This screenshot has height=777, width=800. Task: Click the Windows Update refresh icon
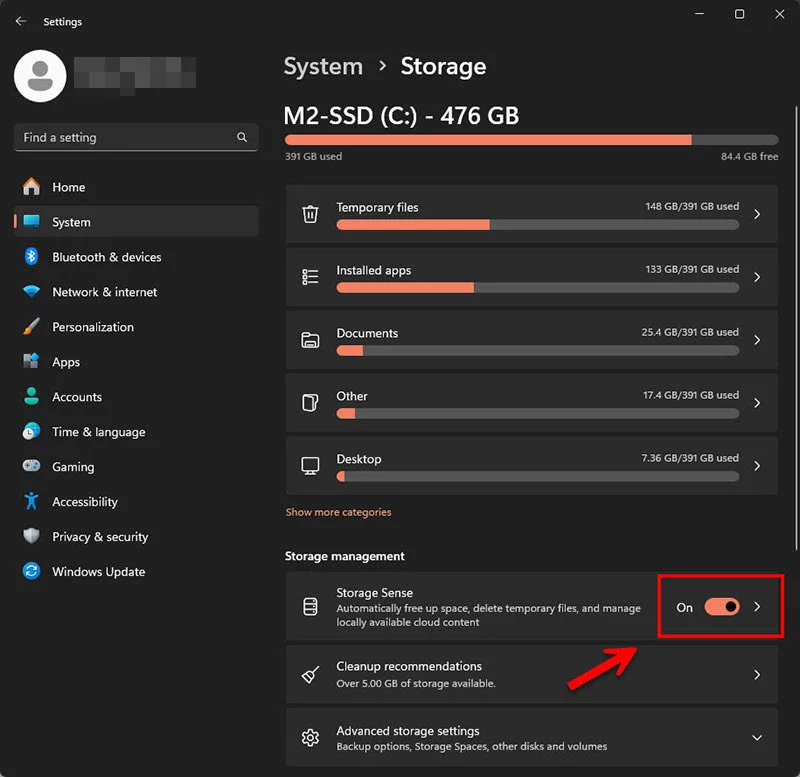point(32,571)
